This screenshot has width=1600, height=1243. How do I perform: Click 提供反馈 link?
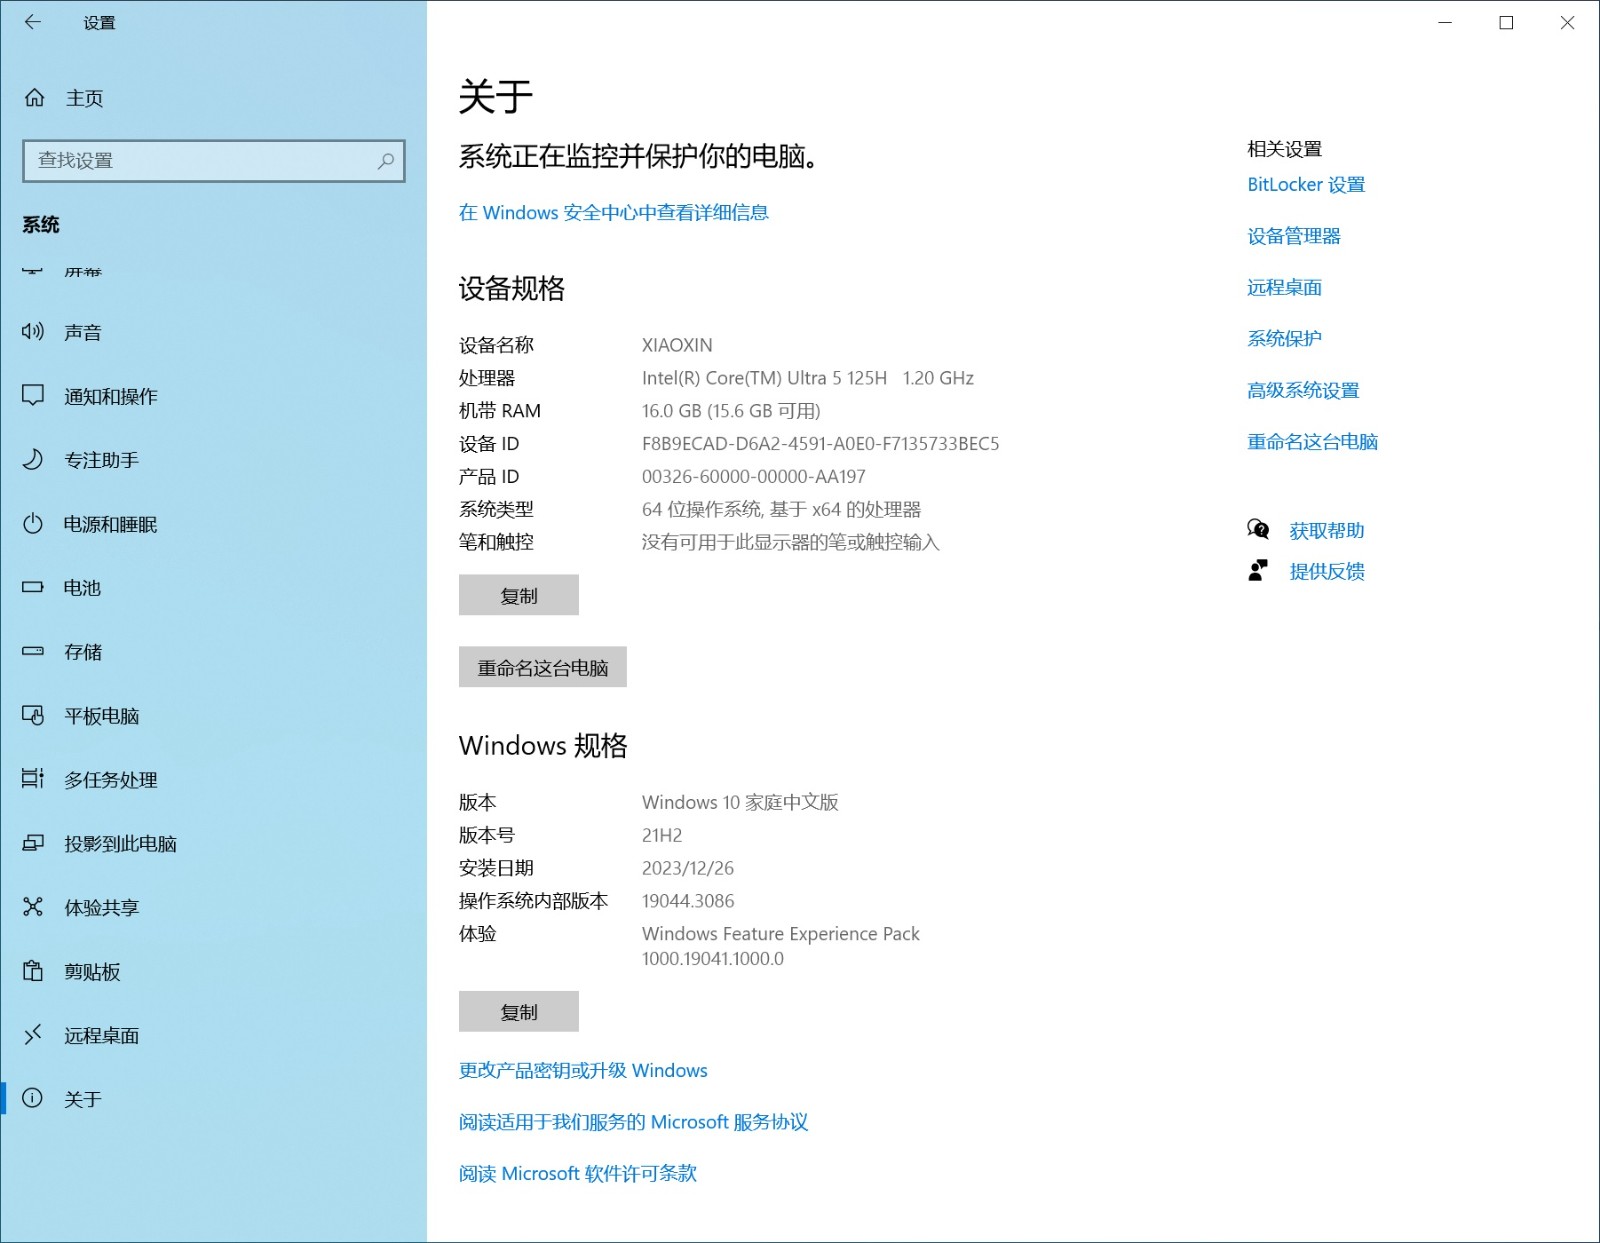1327,572
